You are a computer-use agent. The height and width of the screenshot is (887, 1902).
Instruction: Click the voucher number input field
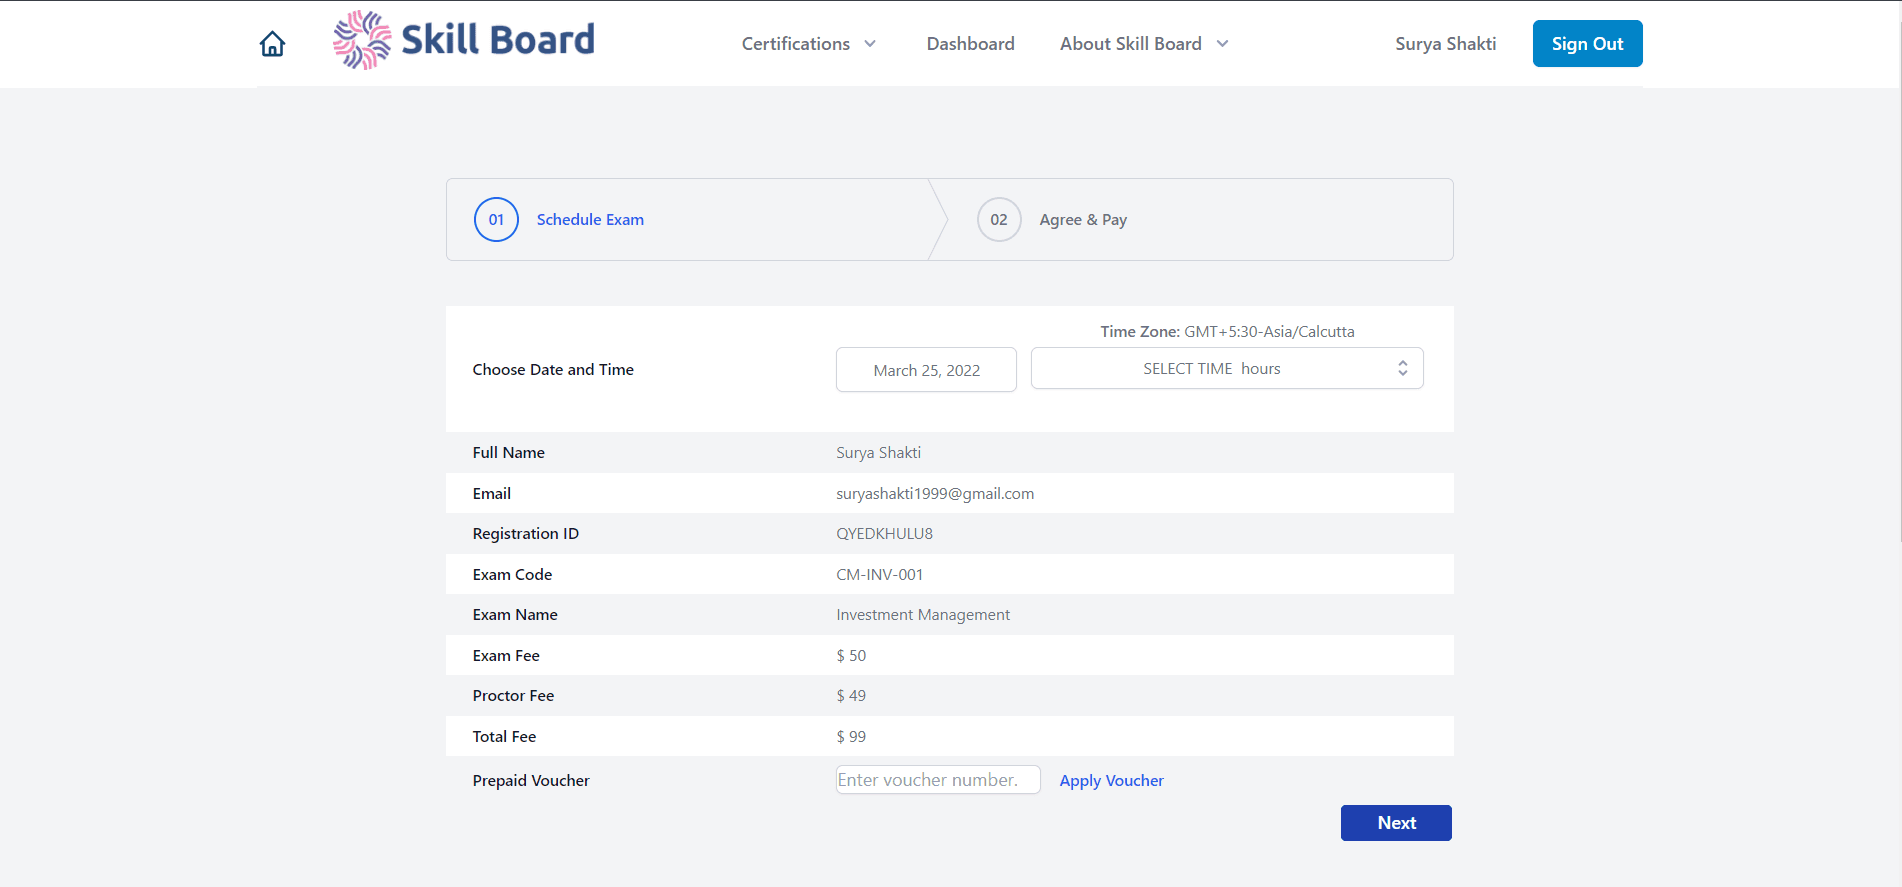coord(938,780)
